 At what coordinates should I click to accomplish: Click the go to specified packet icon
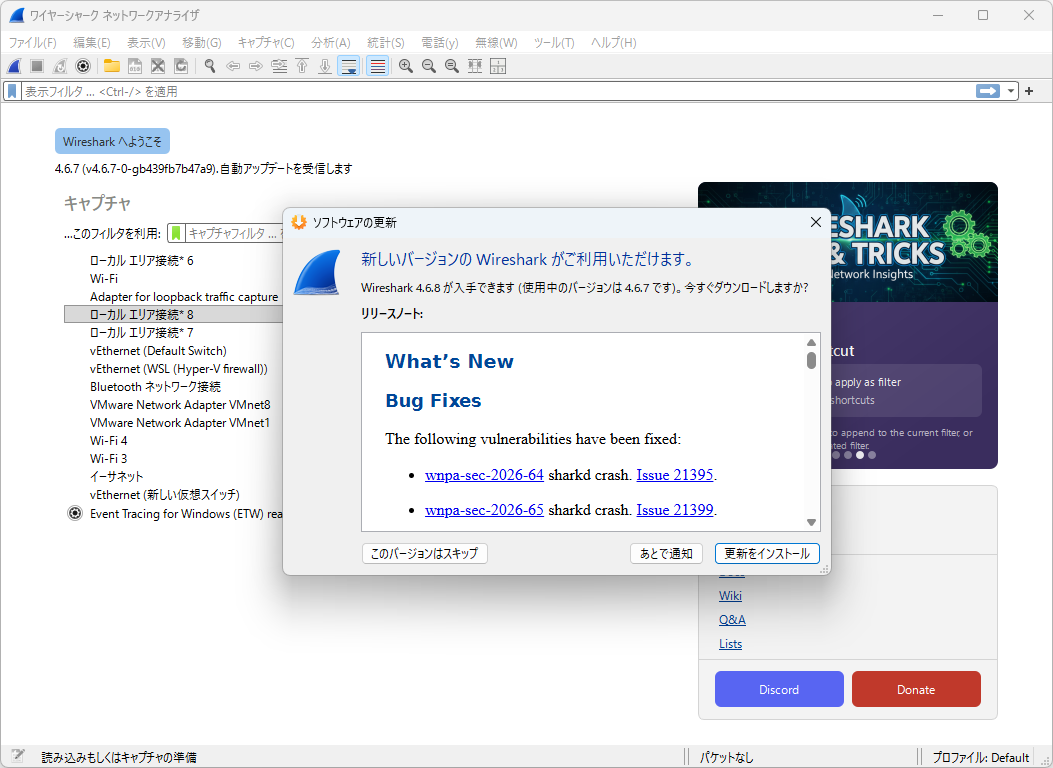point(279,66)
